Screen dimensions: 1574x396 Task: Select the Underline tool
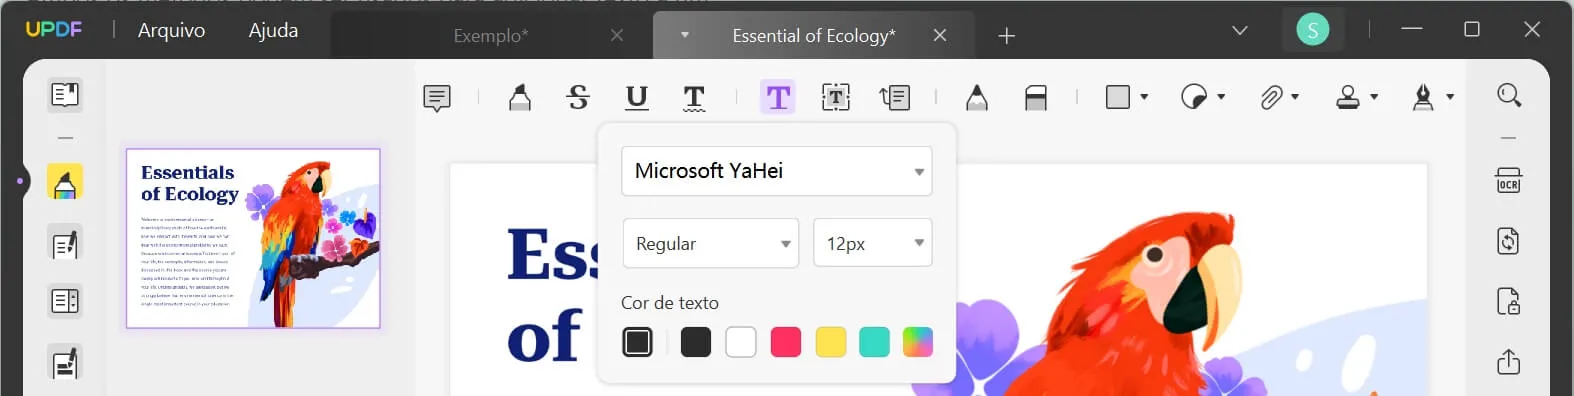point(636,97)
